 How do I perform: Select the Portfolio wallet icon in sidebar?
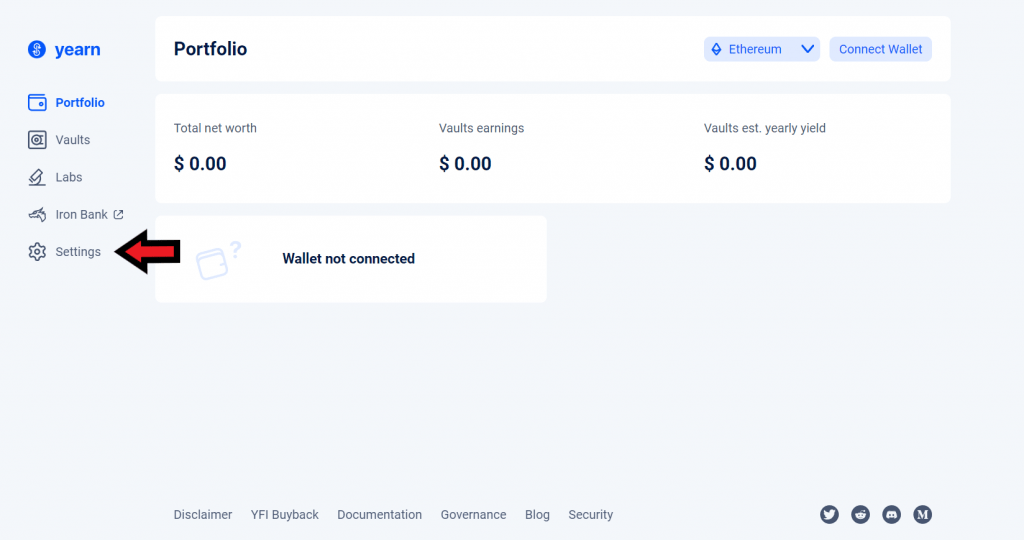pyautogui.click(x=37, y=103)
